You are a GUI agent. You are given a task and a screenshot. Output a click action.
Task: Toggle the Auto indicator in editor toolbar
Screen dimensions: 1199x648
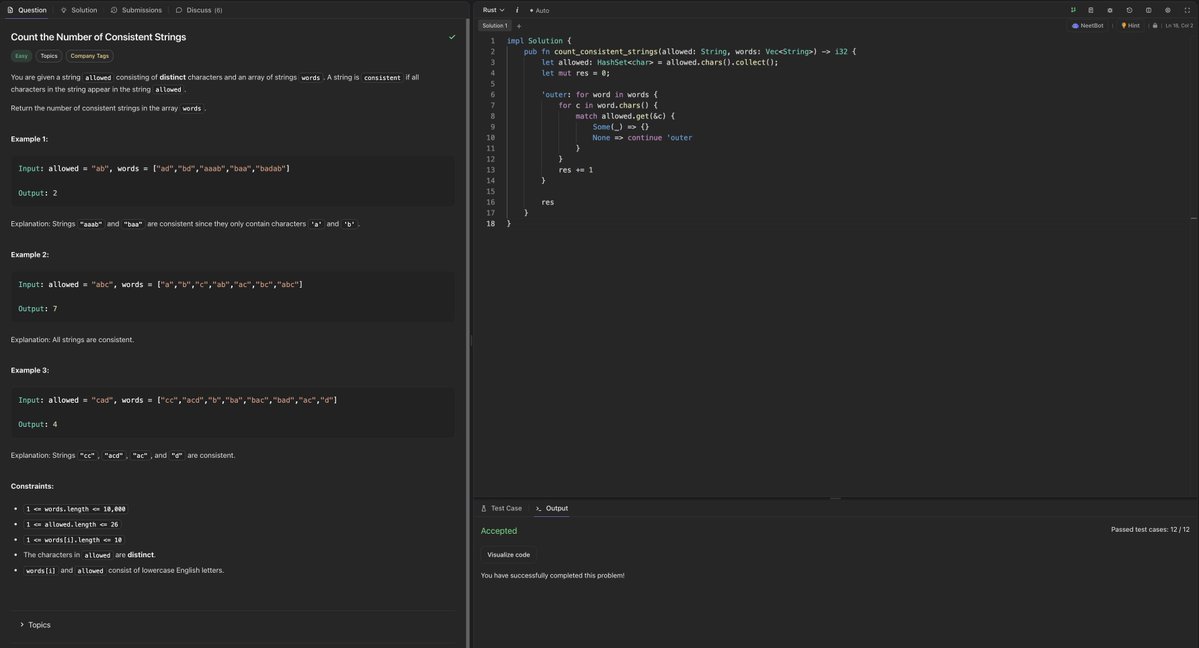(x=540, y=10)
